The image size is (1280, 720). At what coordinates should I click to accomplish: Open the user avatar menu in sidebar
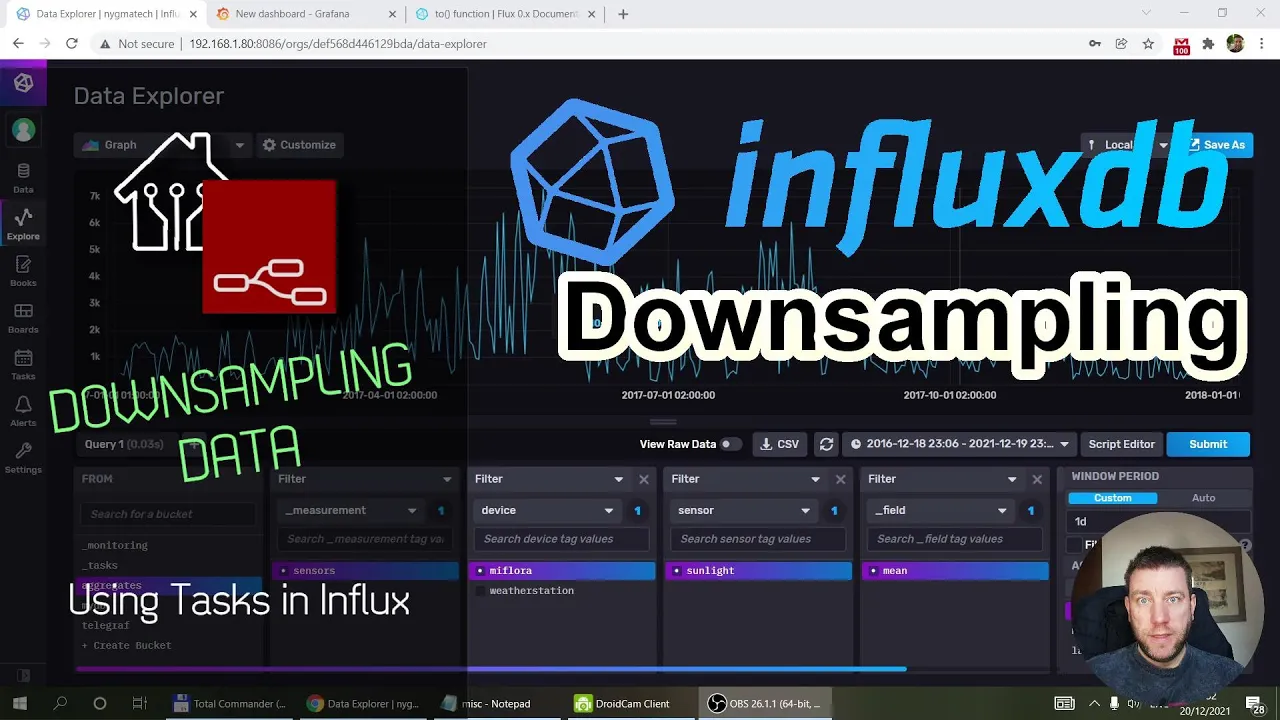[23, 130]
